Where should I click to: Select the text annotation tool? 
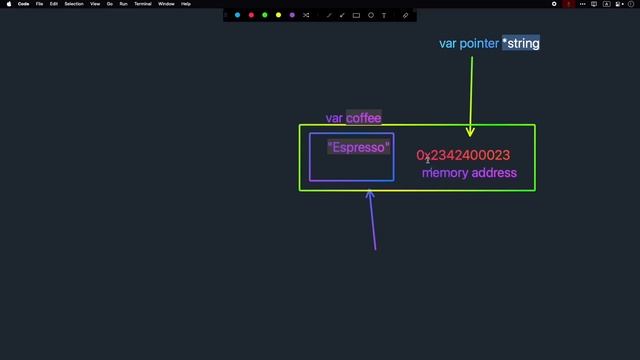click(384, 16)
